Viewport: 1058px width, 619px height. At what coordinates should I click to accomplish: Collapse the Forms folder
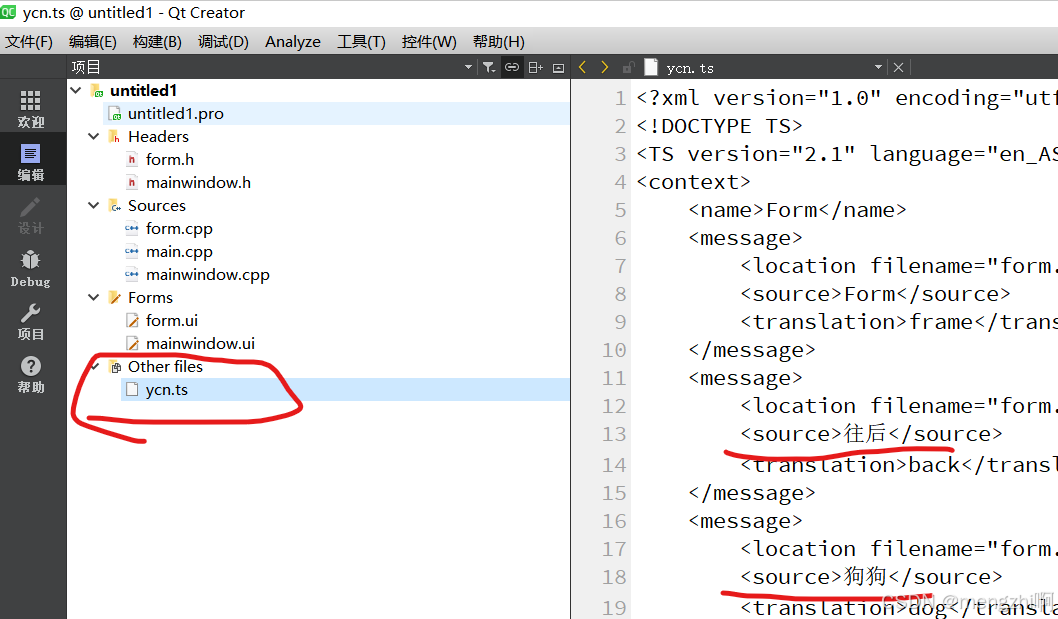click(94, 297)
